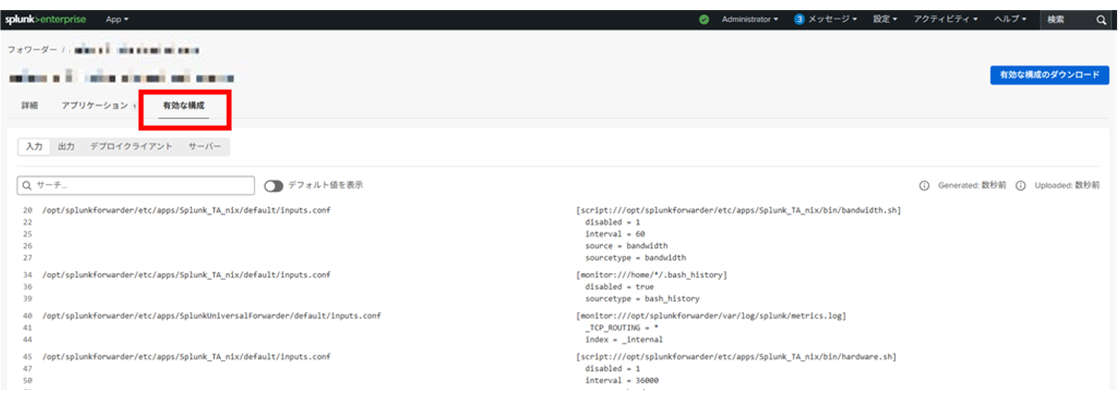This screenshot has height=400, width=1119.
Task: Click the magnifier icon in top search box
Action: [1101, 19]
